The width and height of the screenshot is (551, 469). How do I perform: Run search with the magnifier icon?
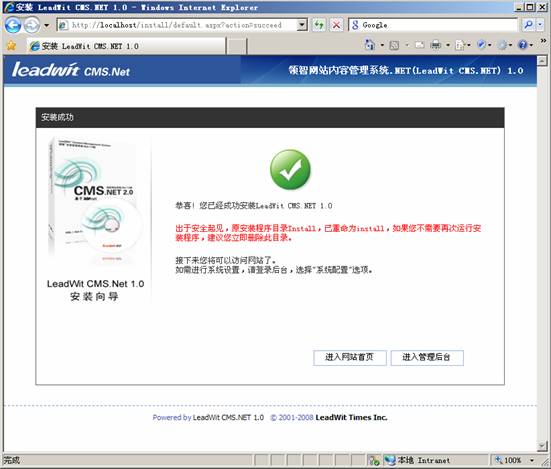(528, 25)
